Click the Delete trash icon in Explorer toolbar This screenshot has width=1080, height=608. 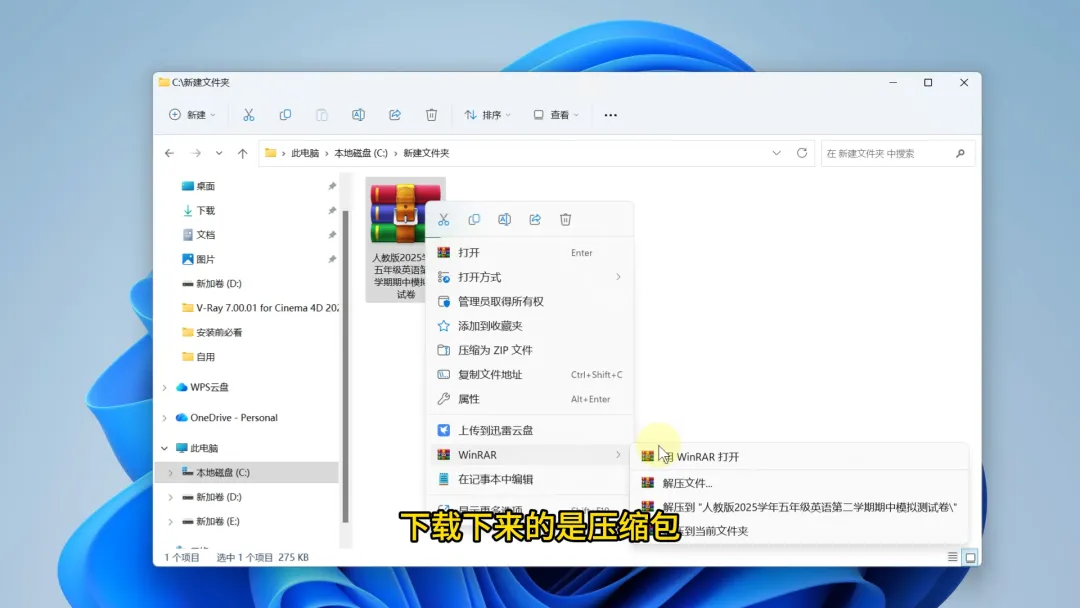pos(431,115)
